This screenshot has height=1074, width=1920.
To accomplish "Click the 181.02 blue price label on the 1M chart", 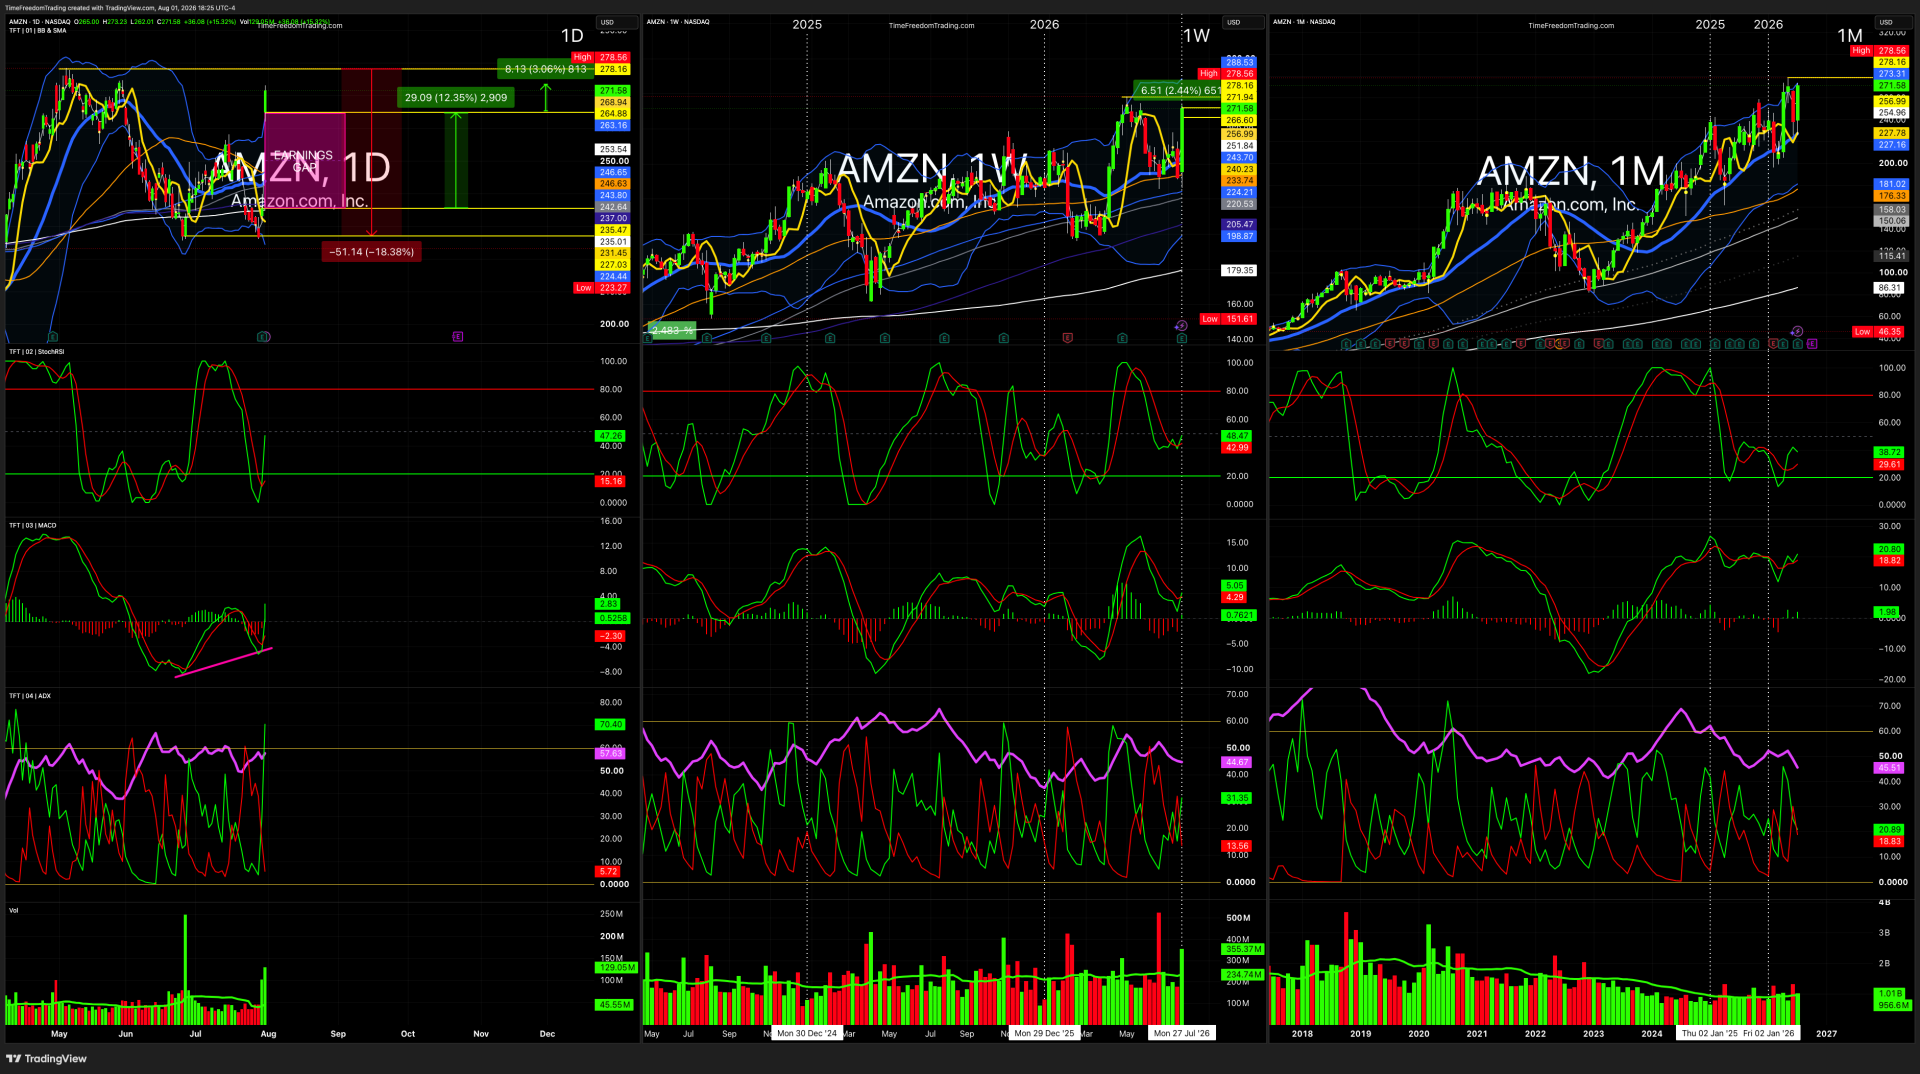I will tap(1892, 185).
